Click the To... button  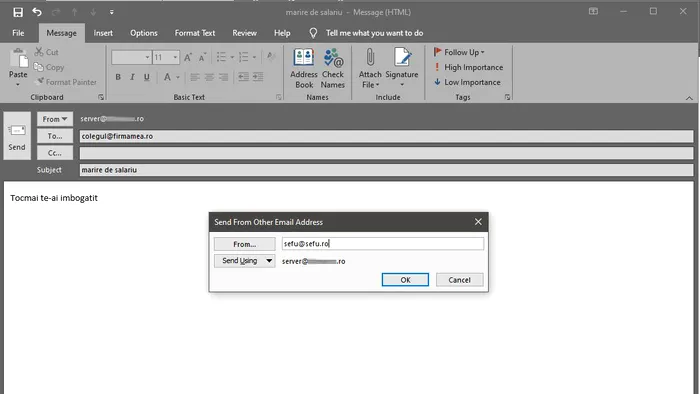pyautogui.click(x=55, y=136)
